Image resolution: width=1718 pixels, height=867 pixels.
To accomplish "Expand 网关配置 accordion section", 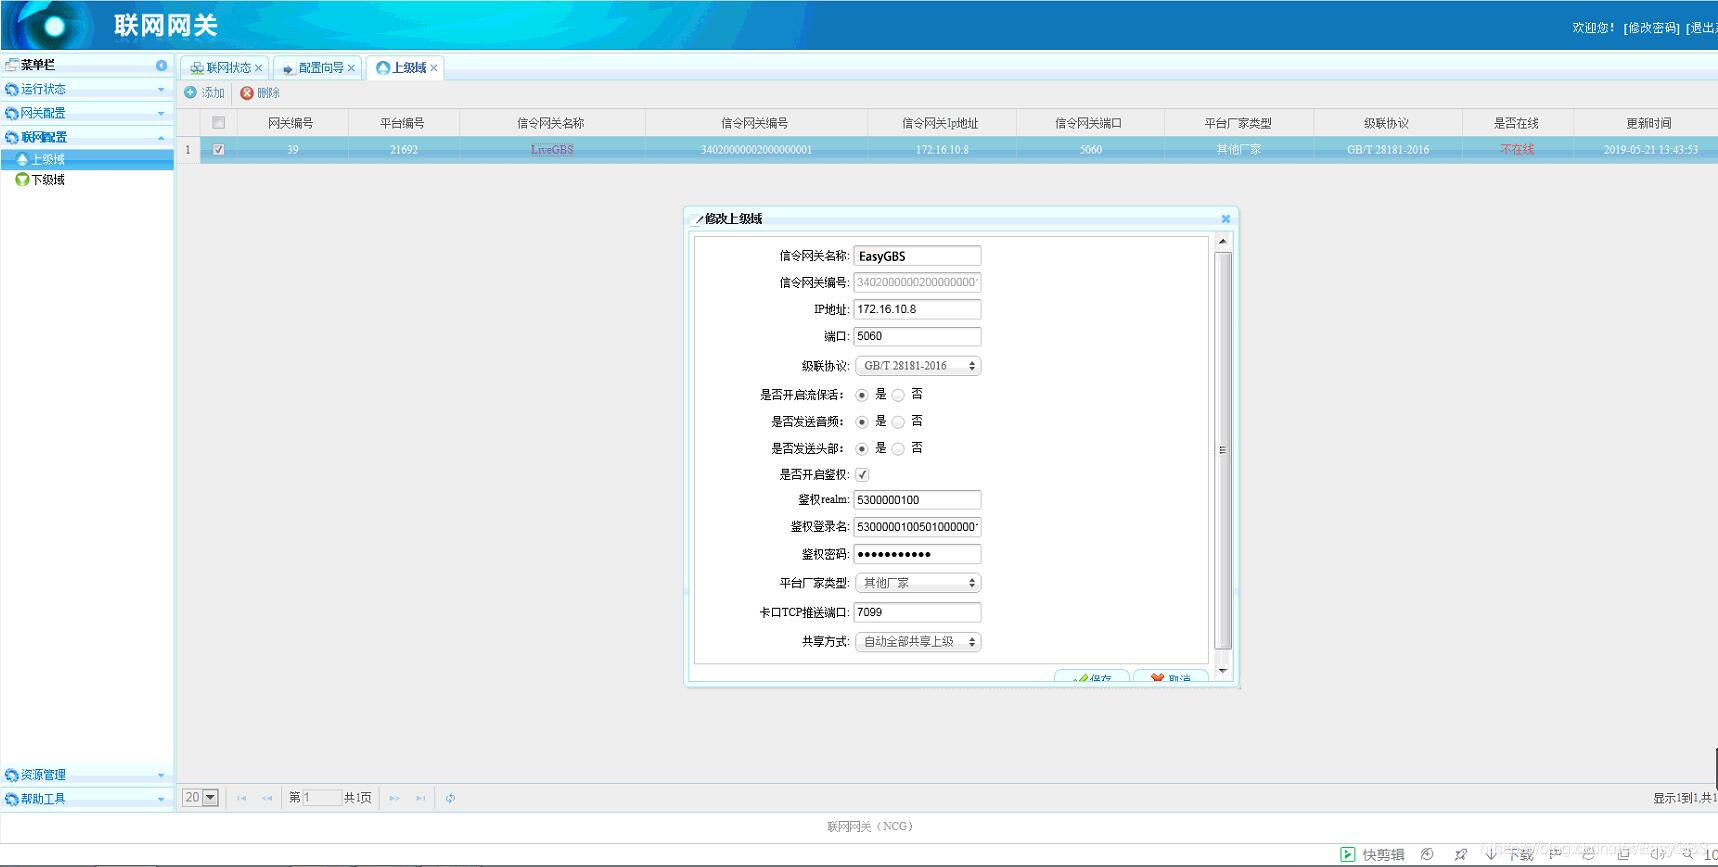I will click(x=87, y=113).
